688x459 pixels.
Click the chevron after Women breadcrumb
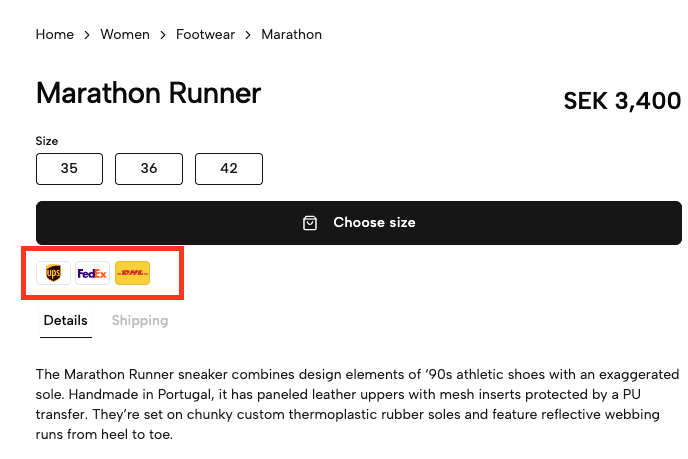coord(163,35)
